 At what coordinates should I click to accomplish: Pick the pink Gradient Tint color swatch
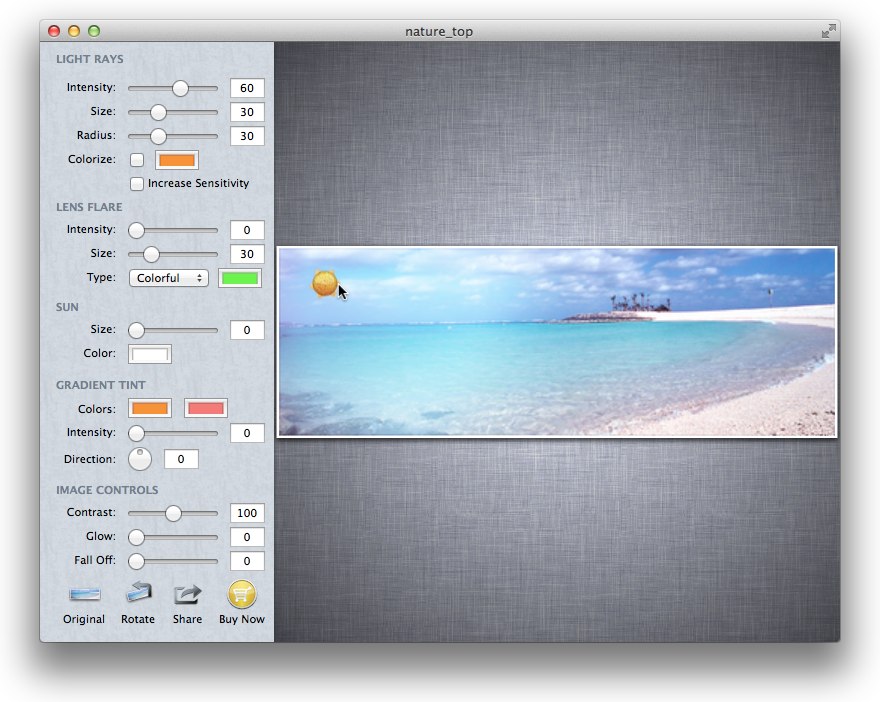pyautogui.click(x=206, y=408)
